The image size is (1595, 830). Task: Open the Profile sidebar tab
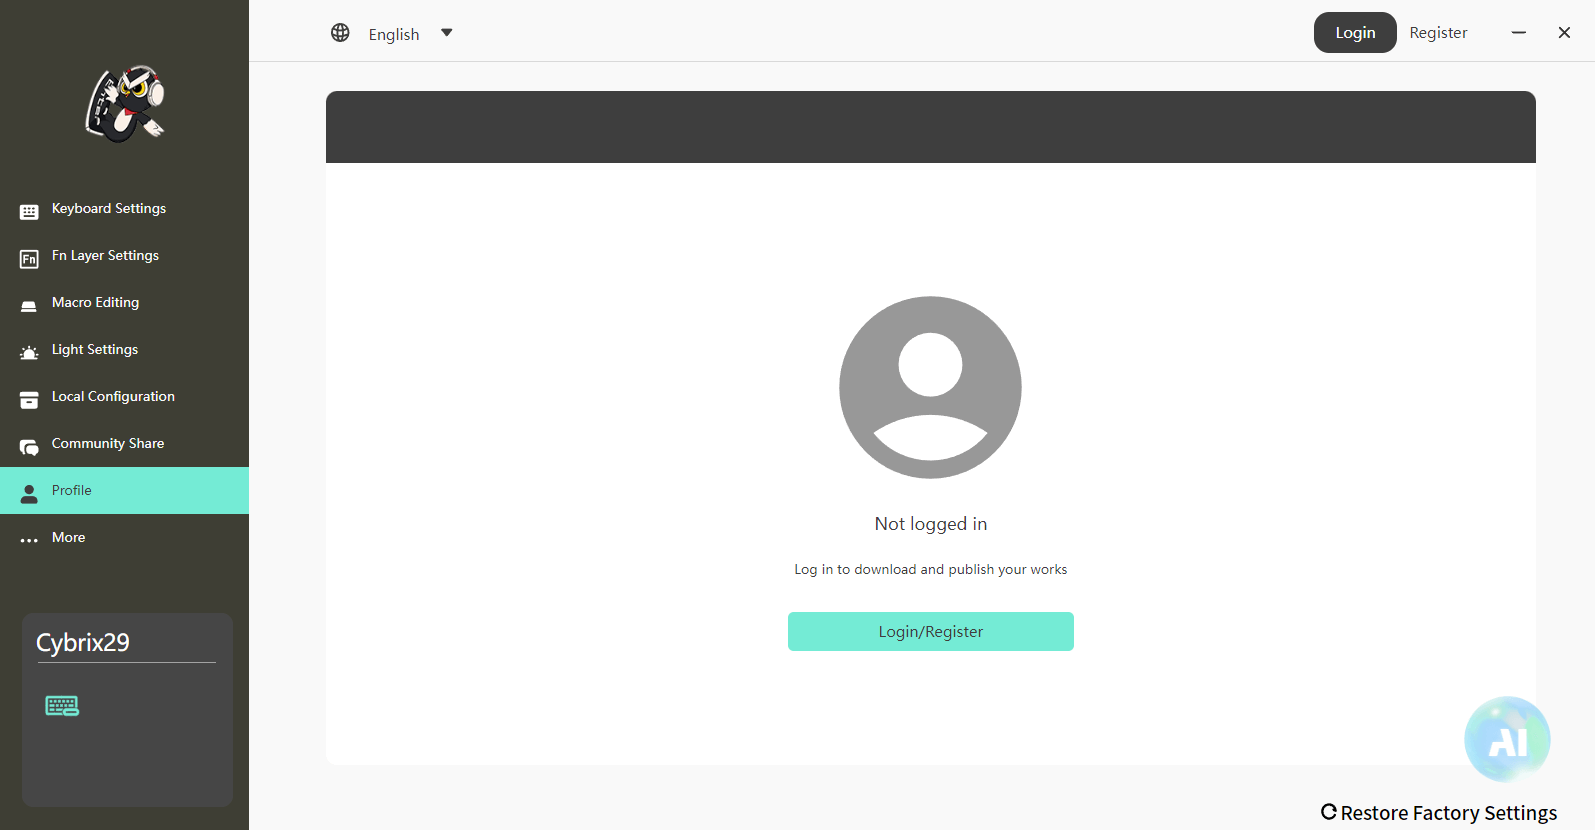[x=72, y=491]
